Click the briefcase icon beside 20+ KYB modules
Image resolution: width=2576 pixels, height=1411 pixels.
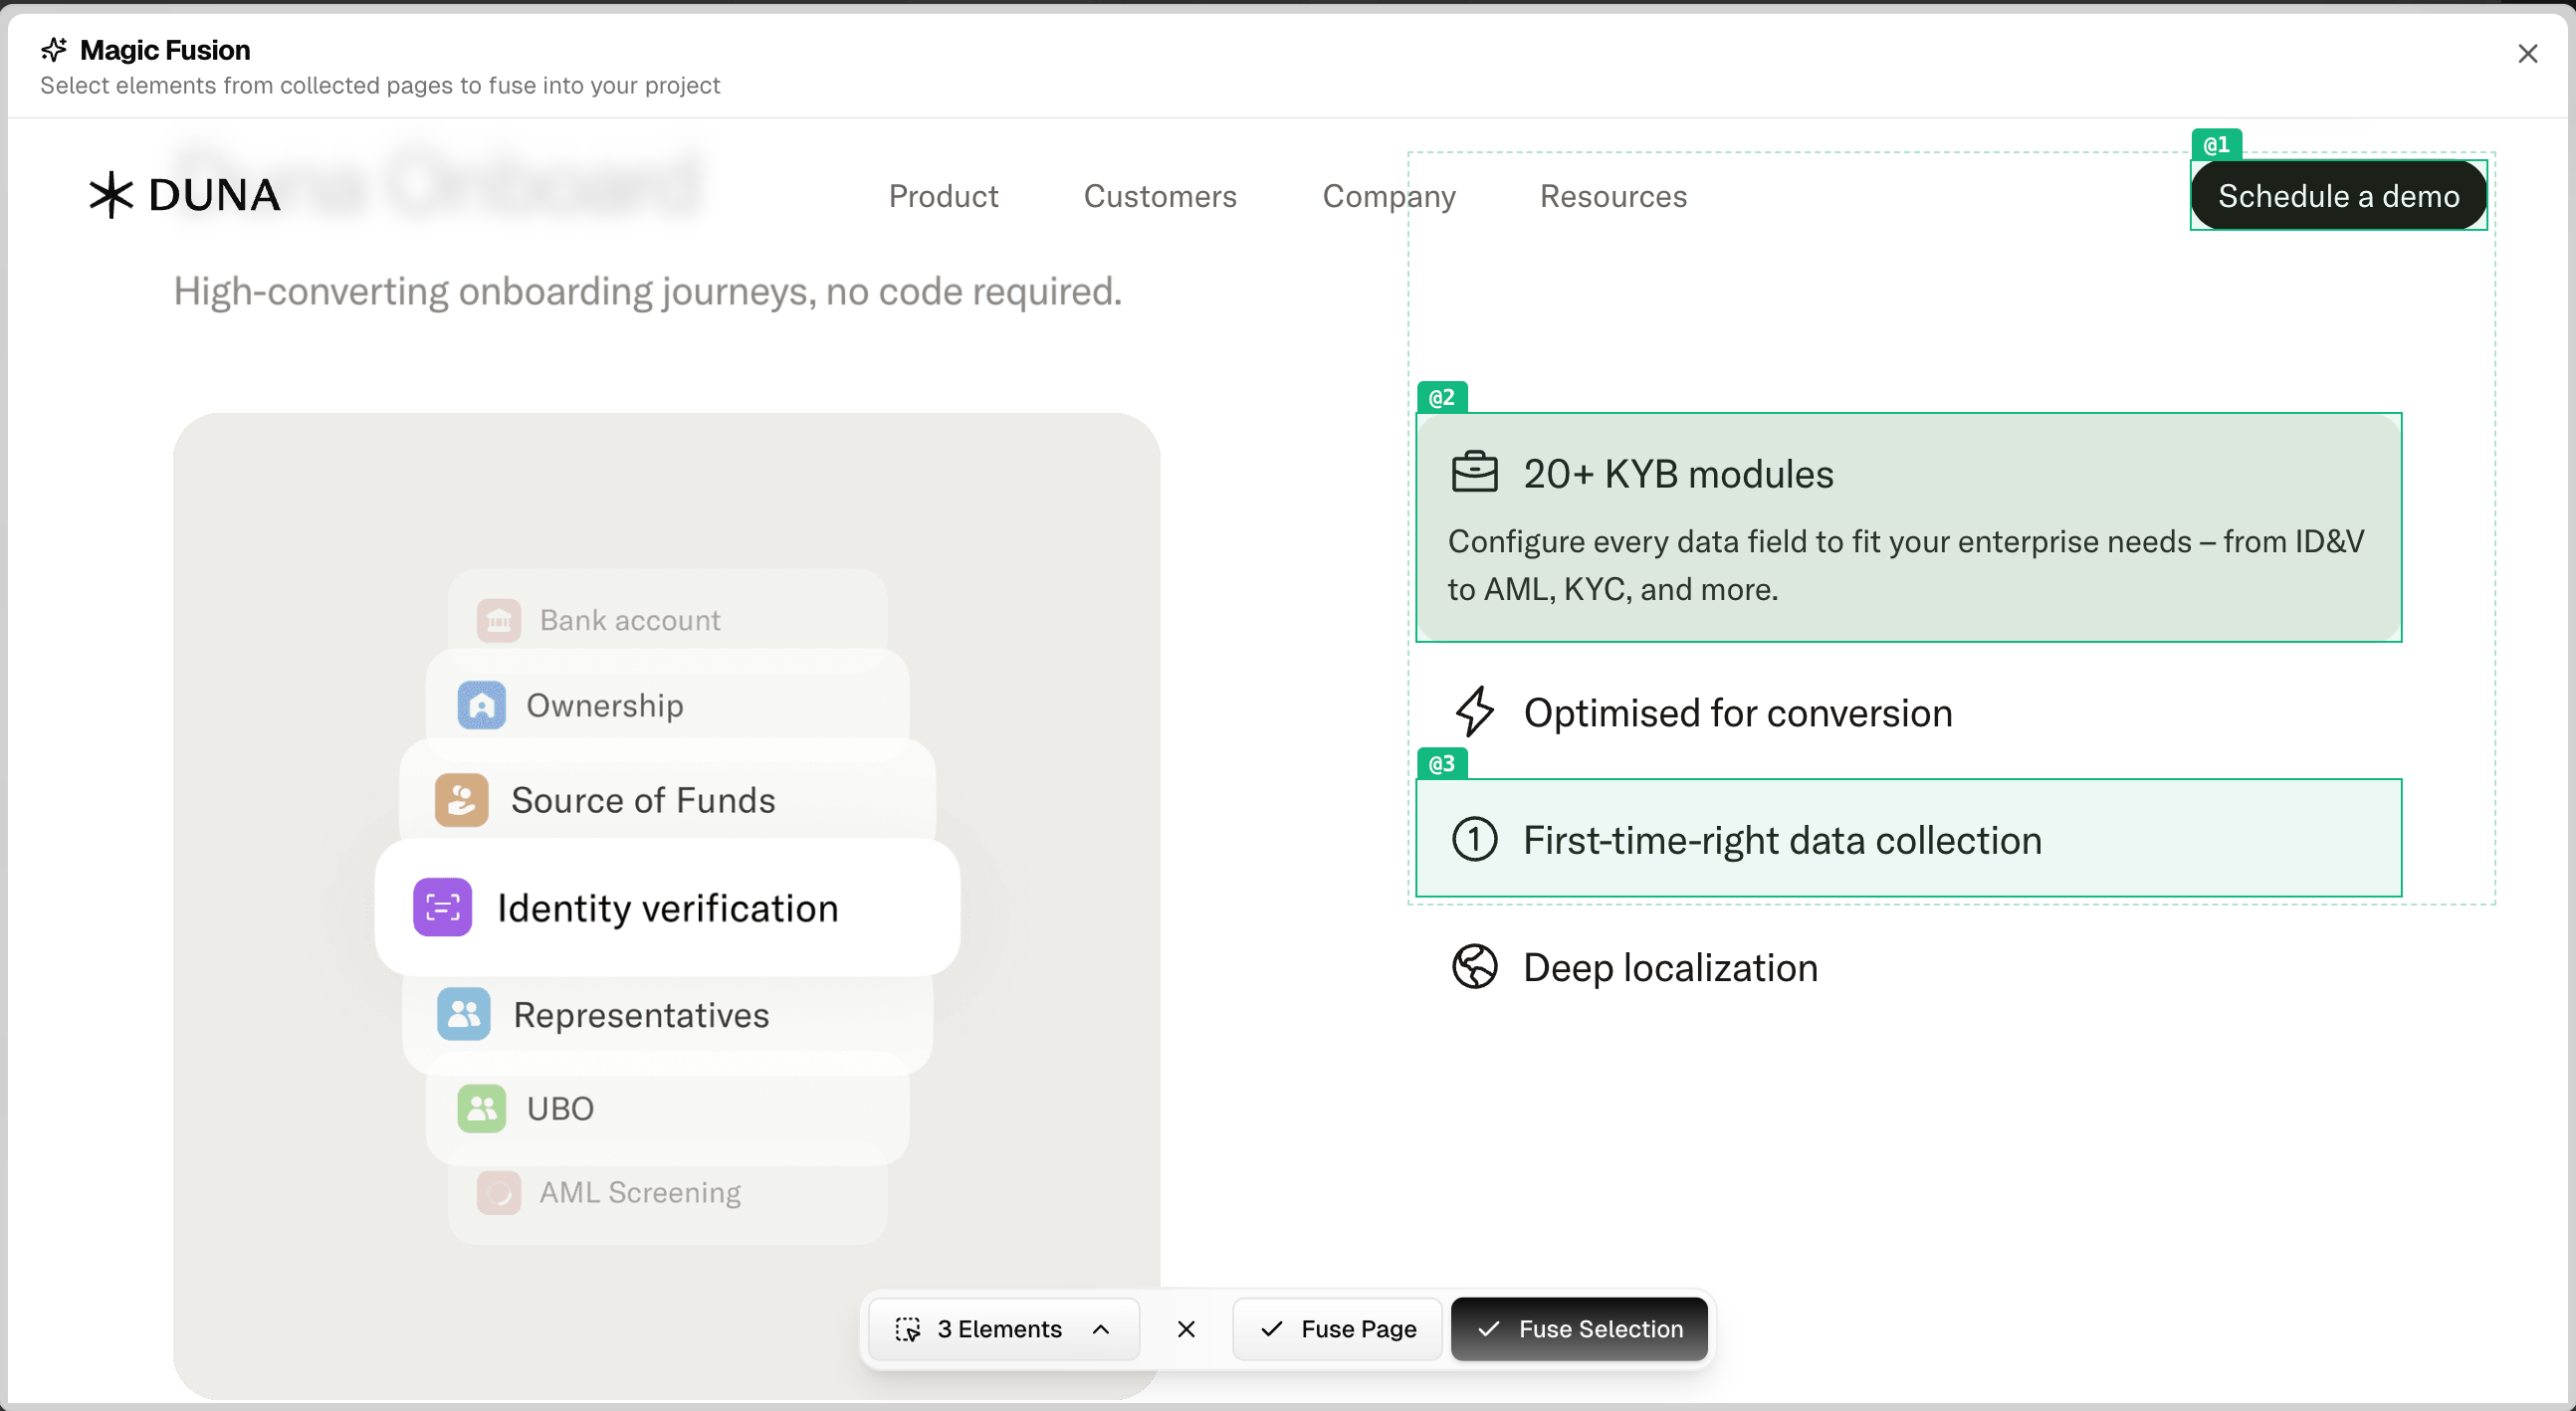click(x=1474, y=472)
